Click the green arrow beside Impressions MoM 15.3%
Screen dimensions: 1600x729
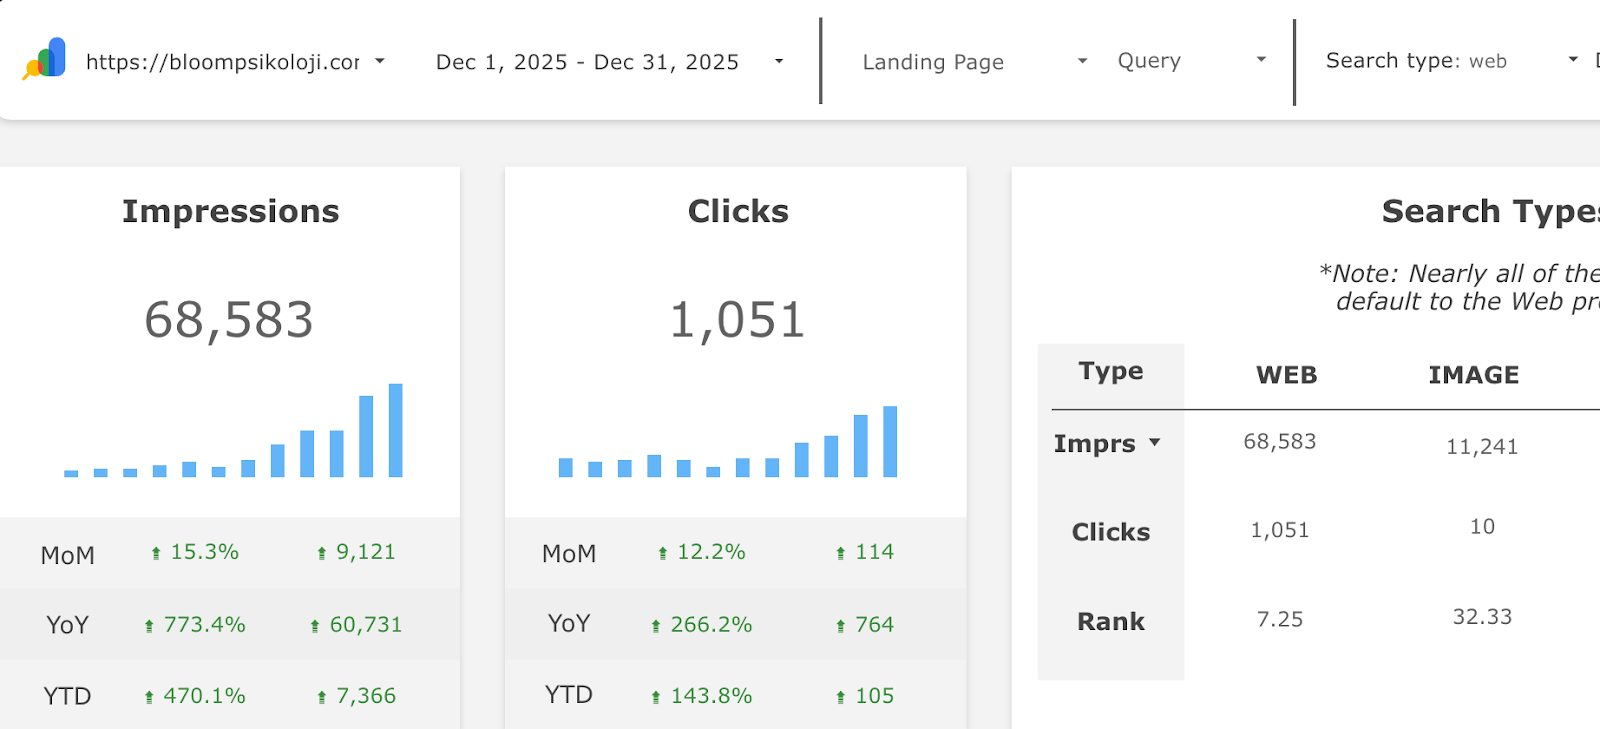coord(156,553)
